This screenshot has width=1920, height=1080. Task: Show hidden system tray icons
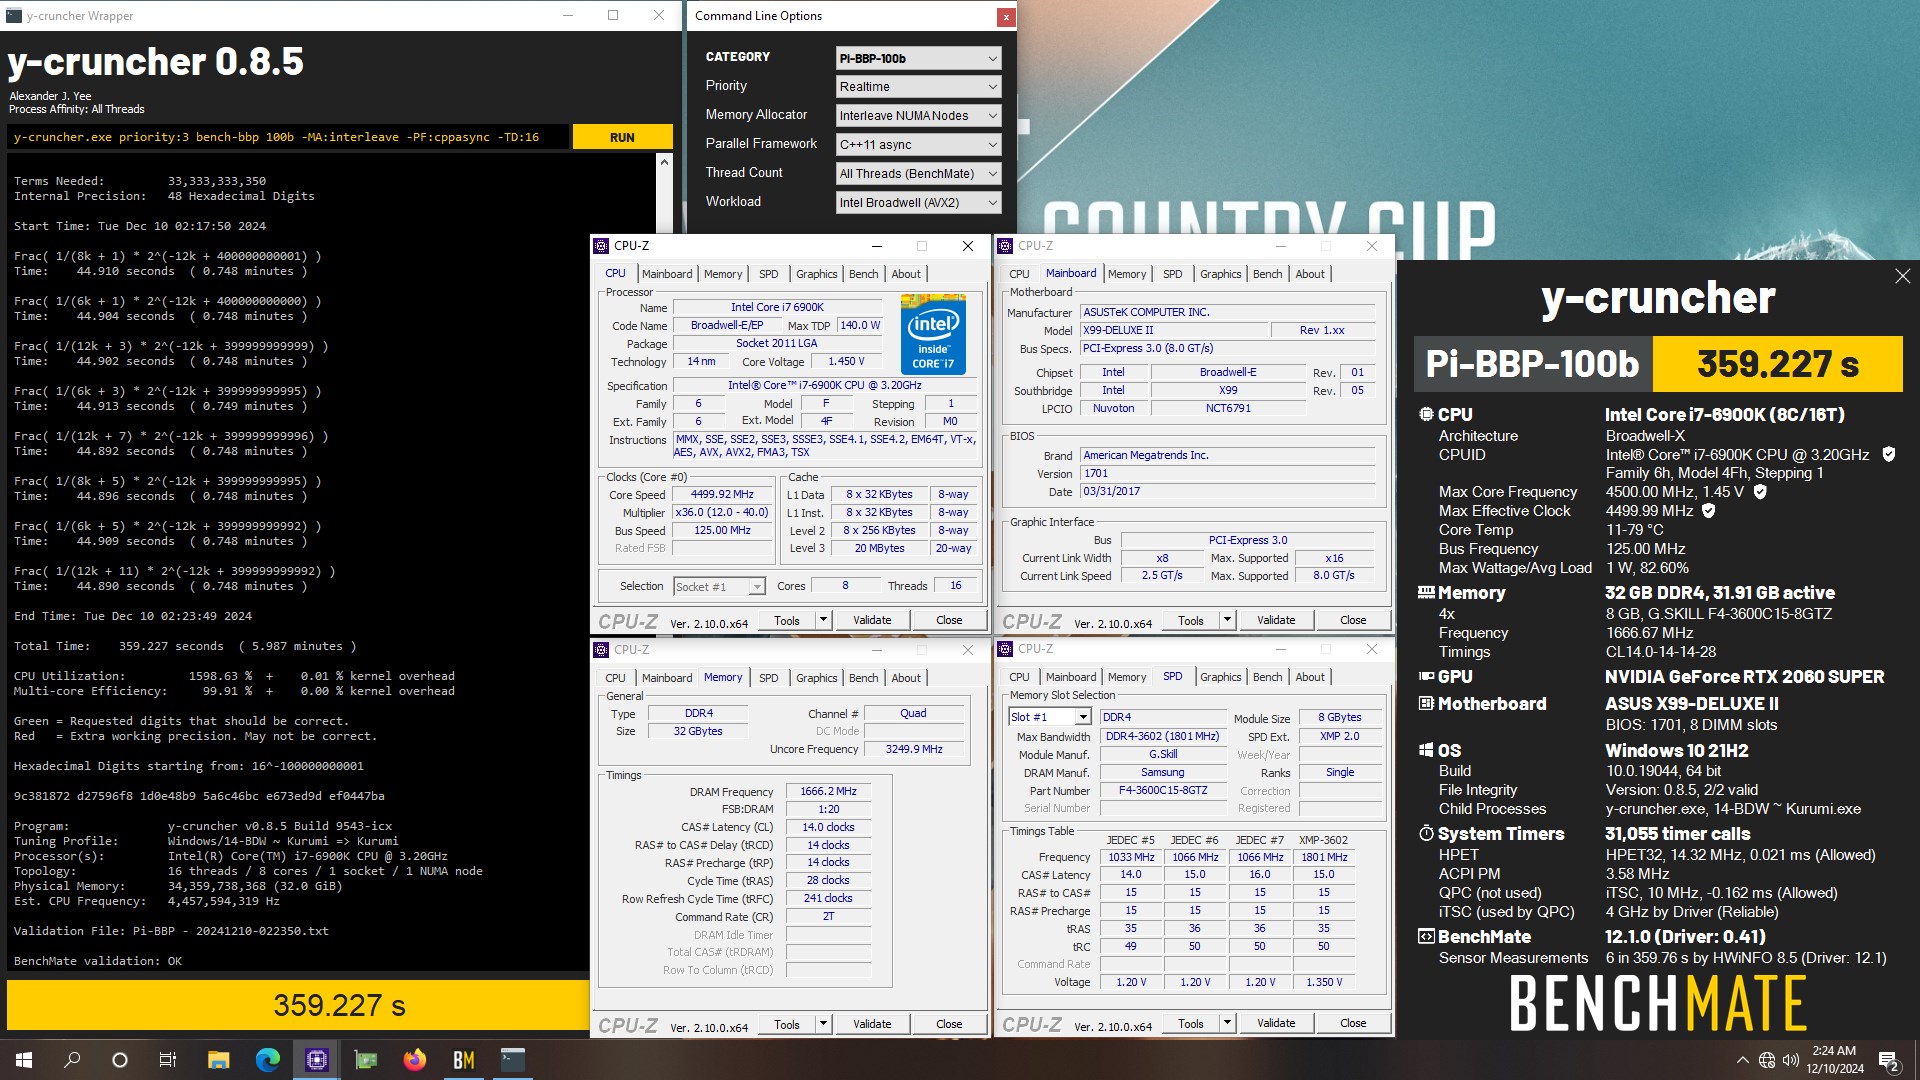[x=1742, y=1060]
